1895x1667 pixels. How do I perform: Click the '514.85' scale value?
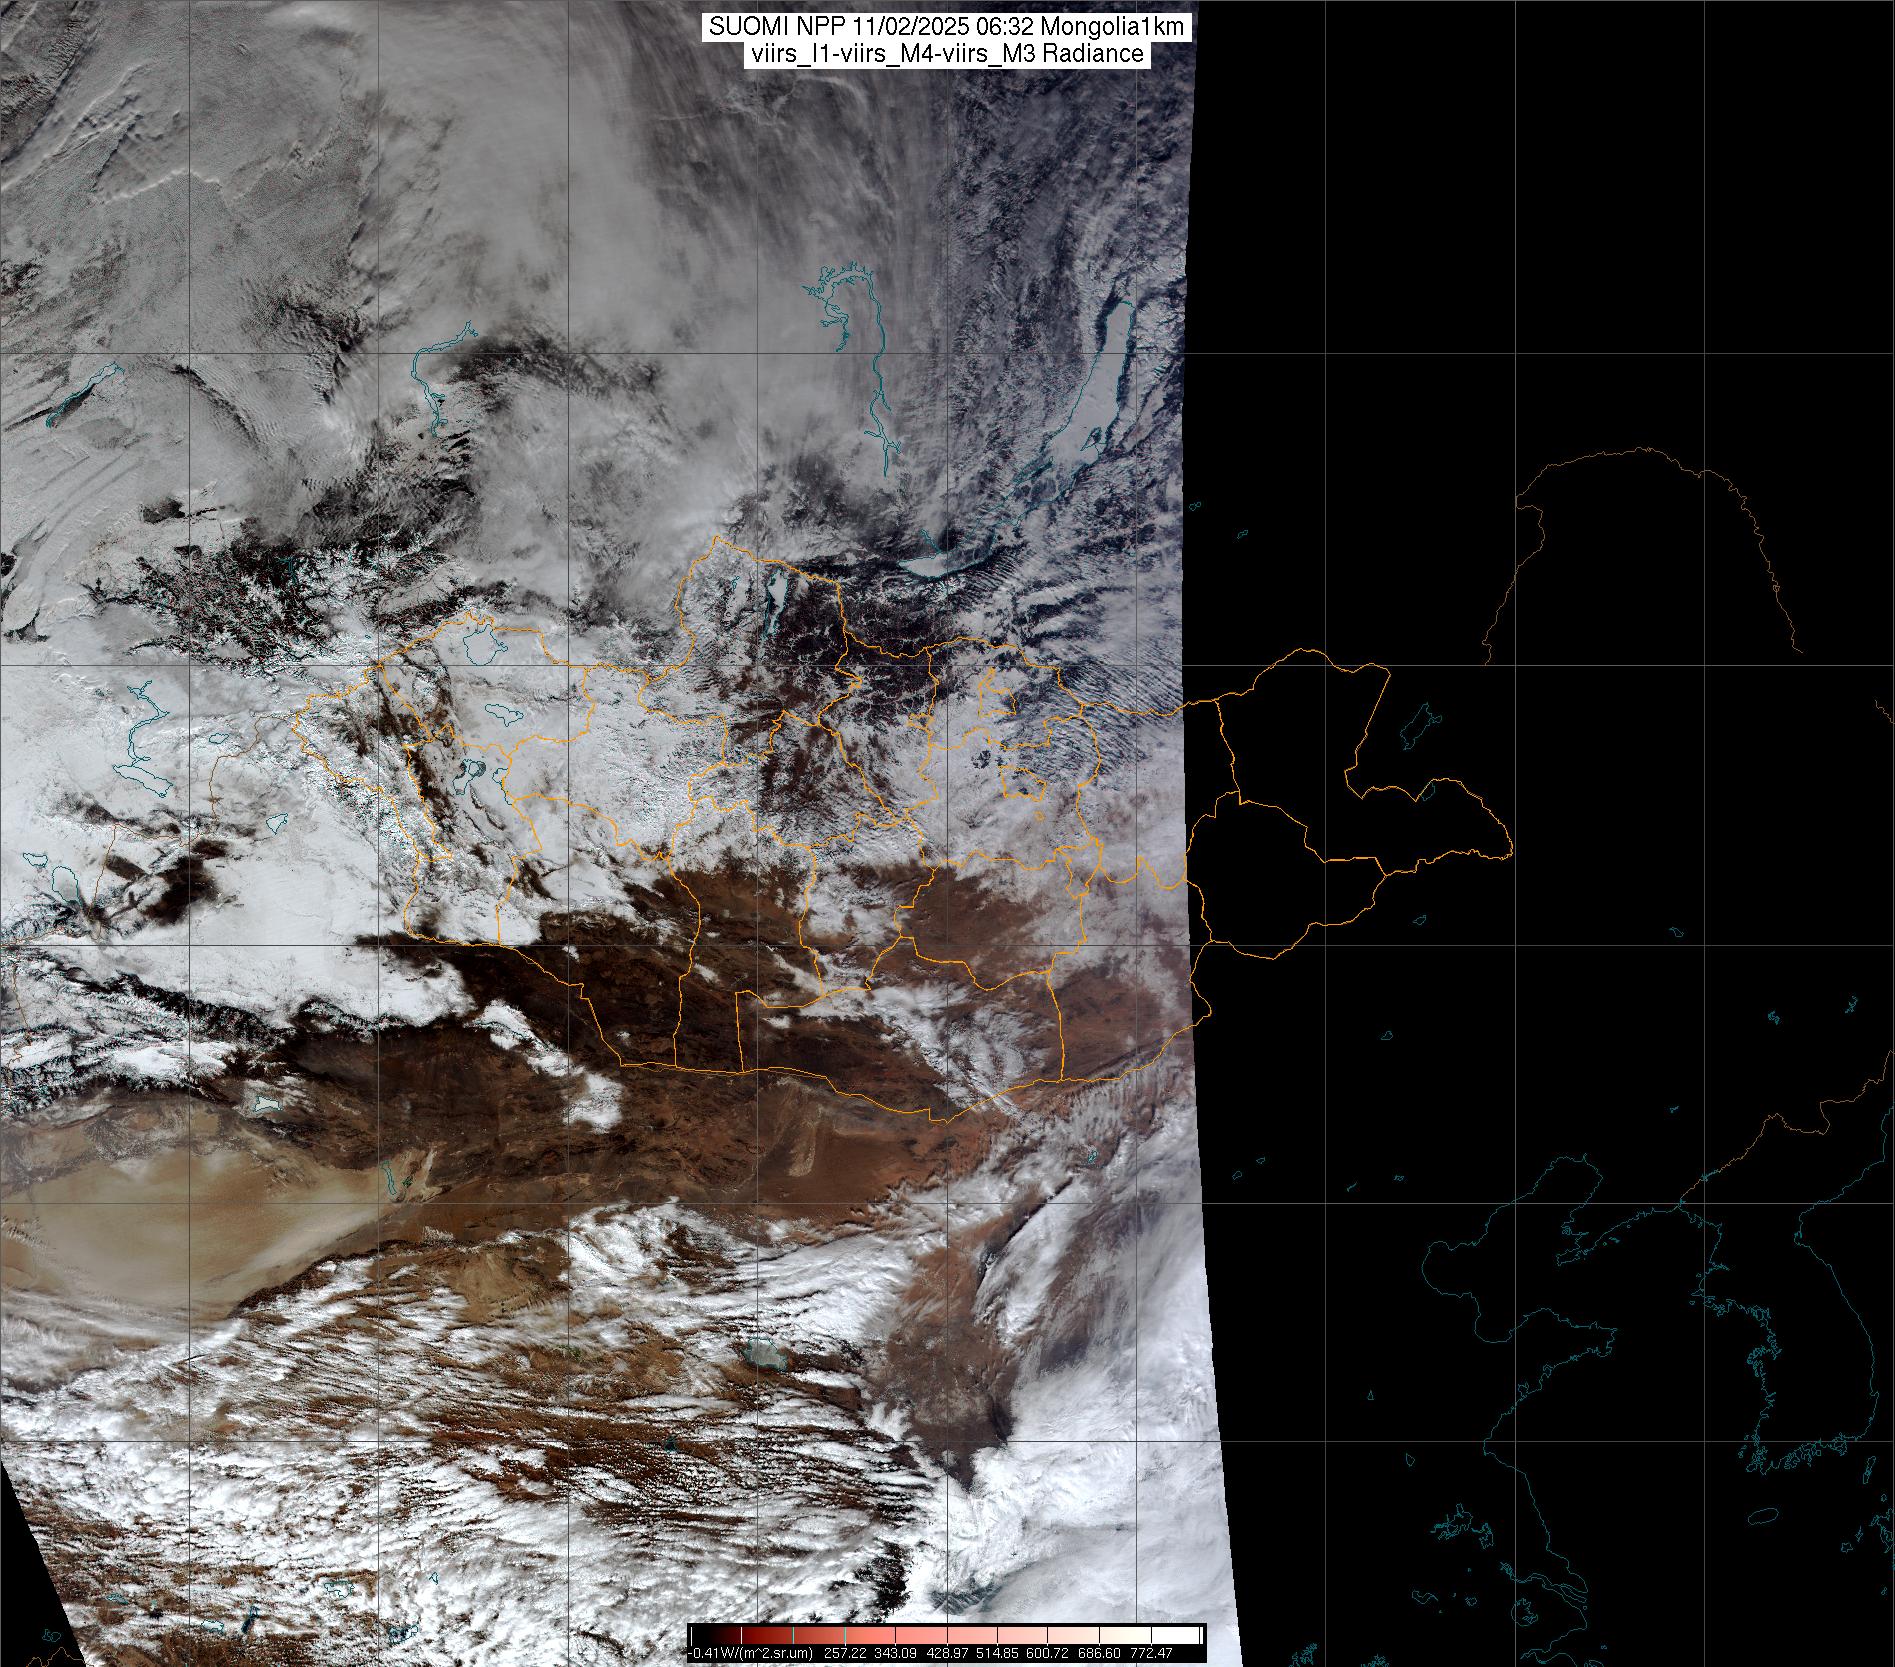tap(997, 1653)
